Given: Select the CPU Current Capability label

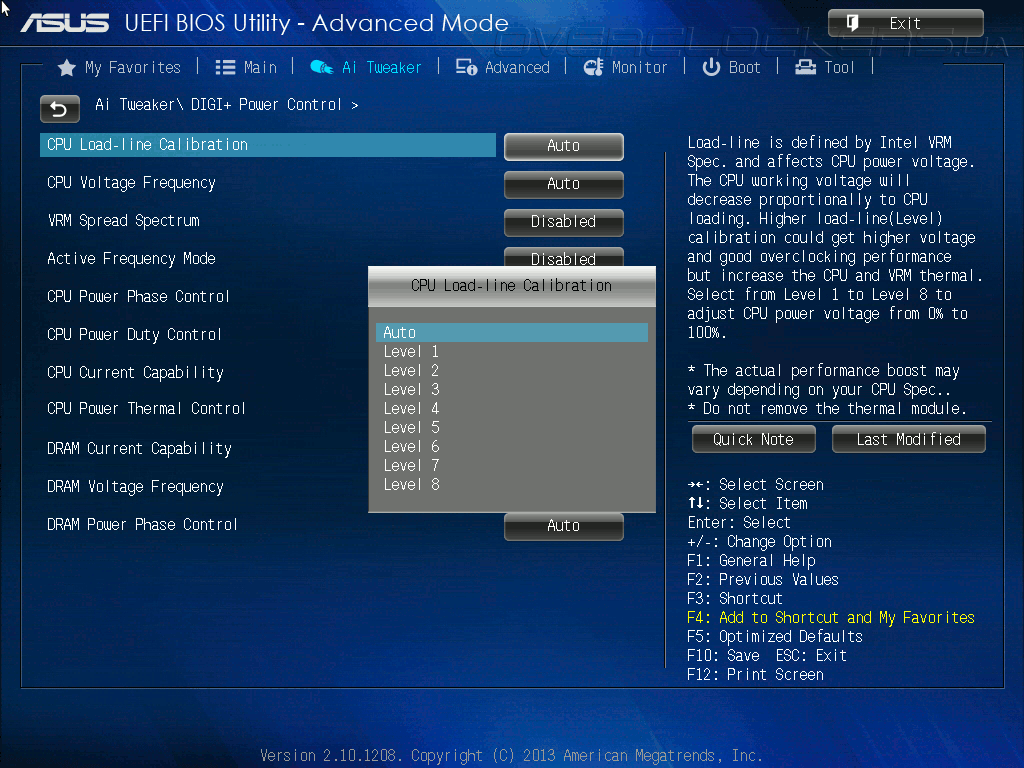Looking at the screenshot, I should coord(135,372).
